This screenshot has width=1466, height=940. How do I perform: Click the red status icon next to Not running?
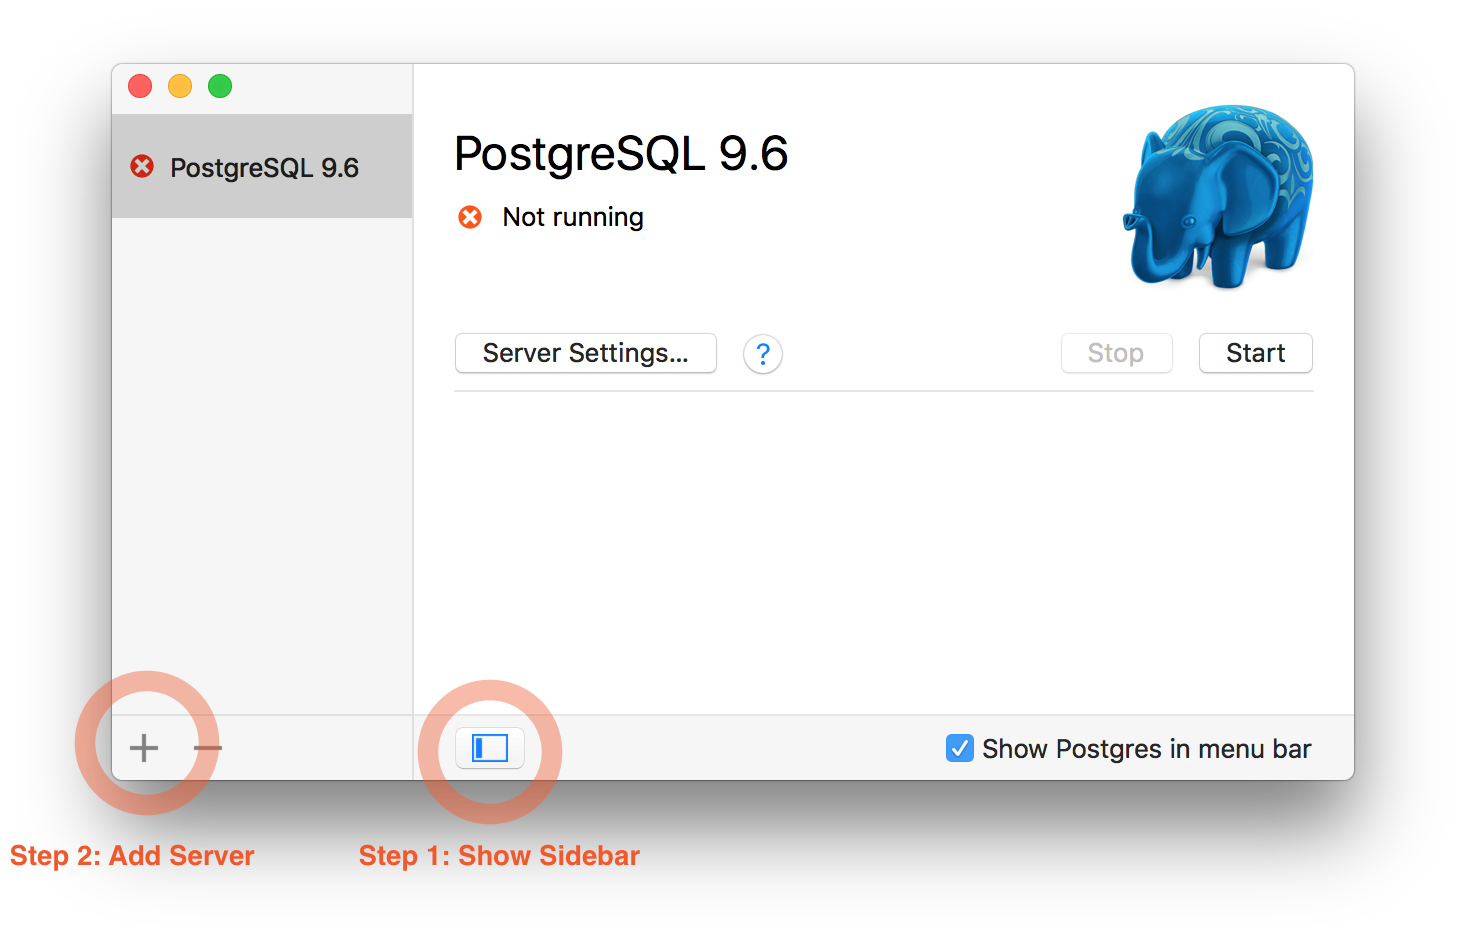click(x=470, y=217)
